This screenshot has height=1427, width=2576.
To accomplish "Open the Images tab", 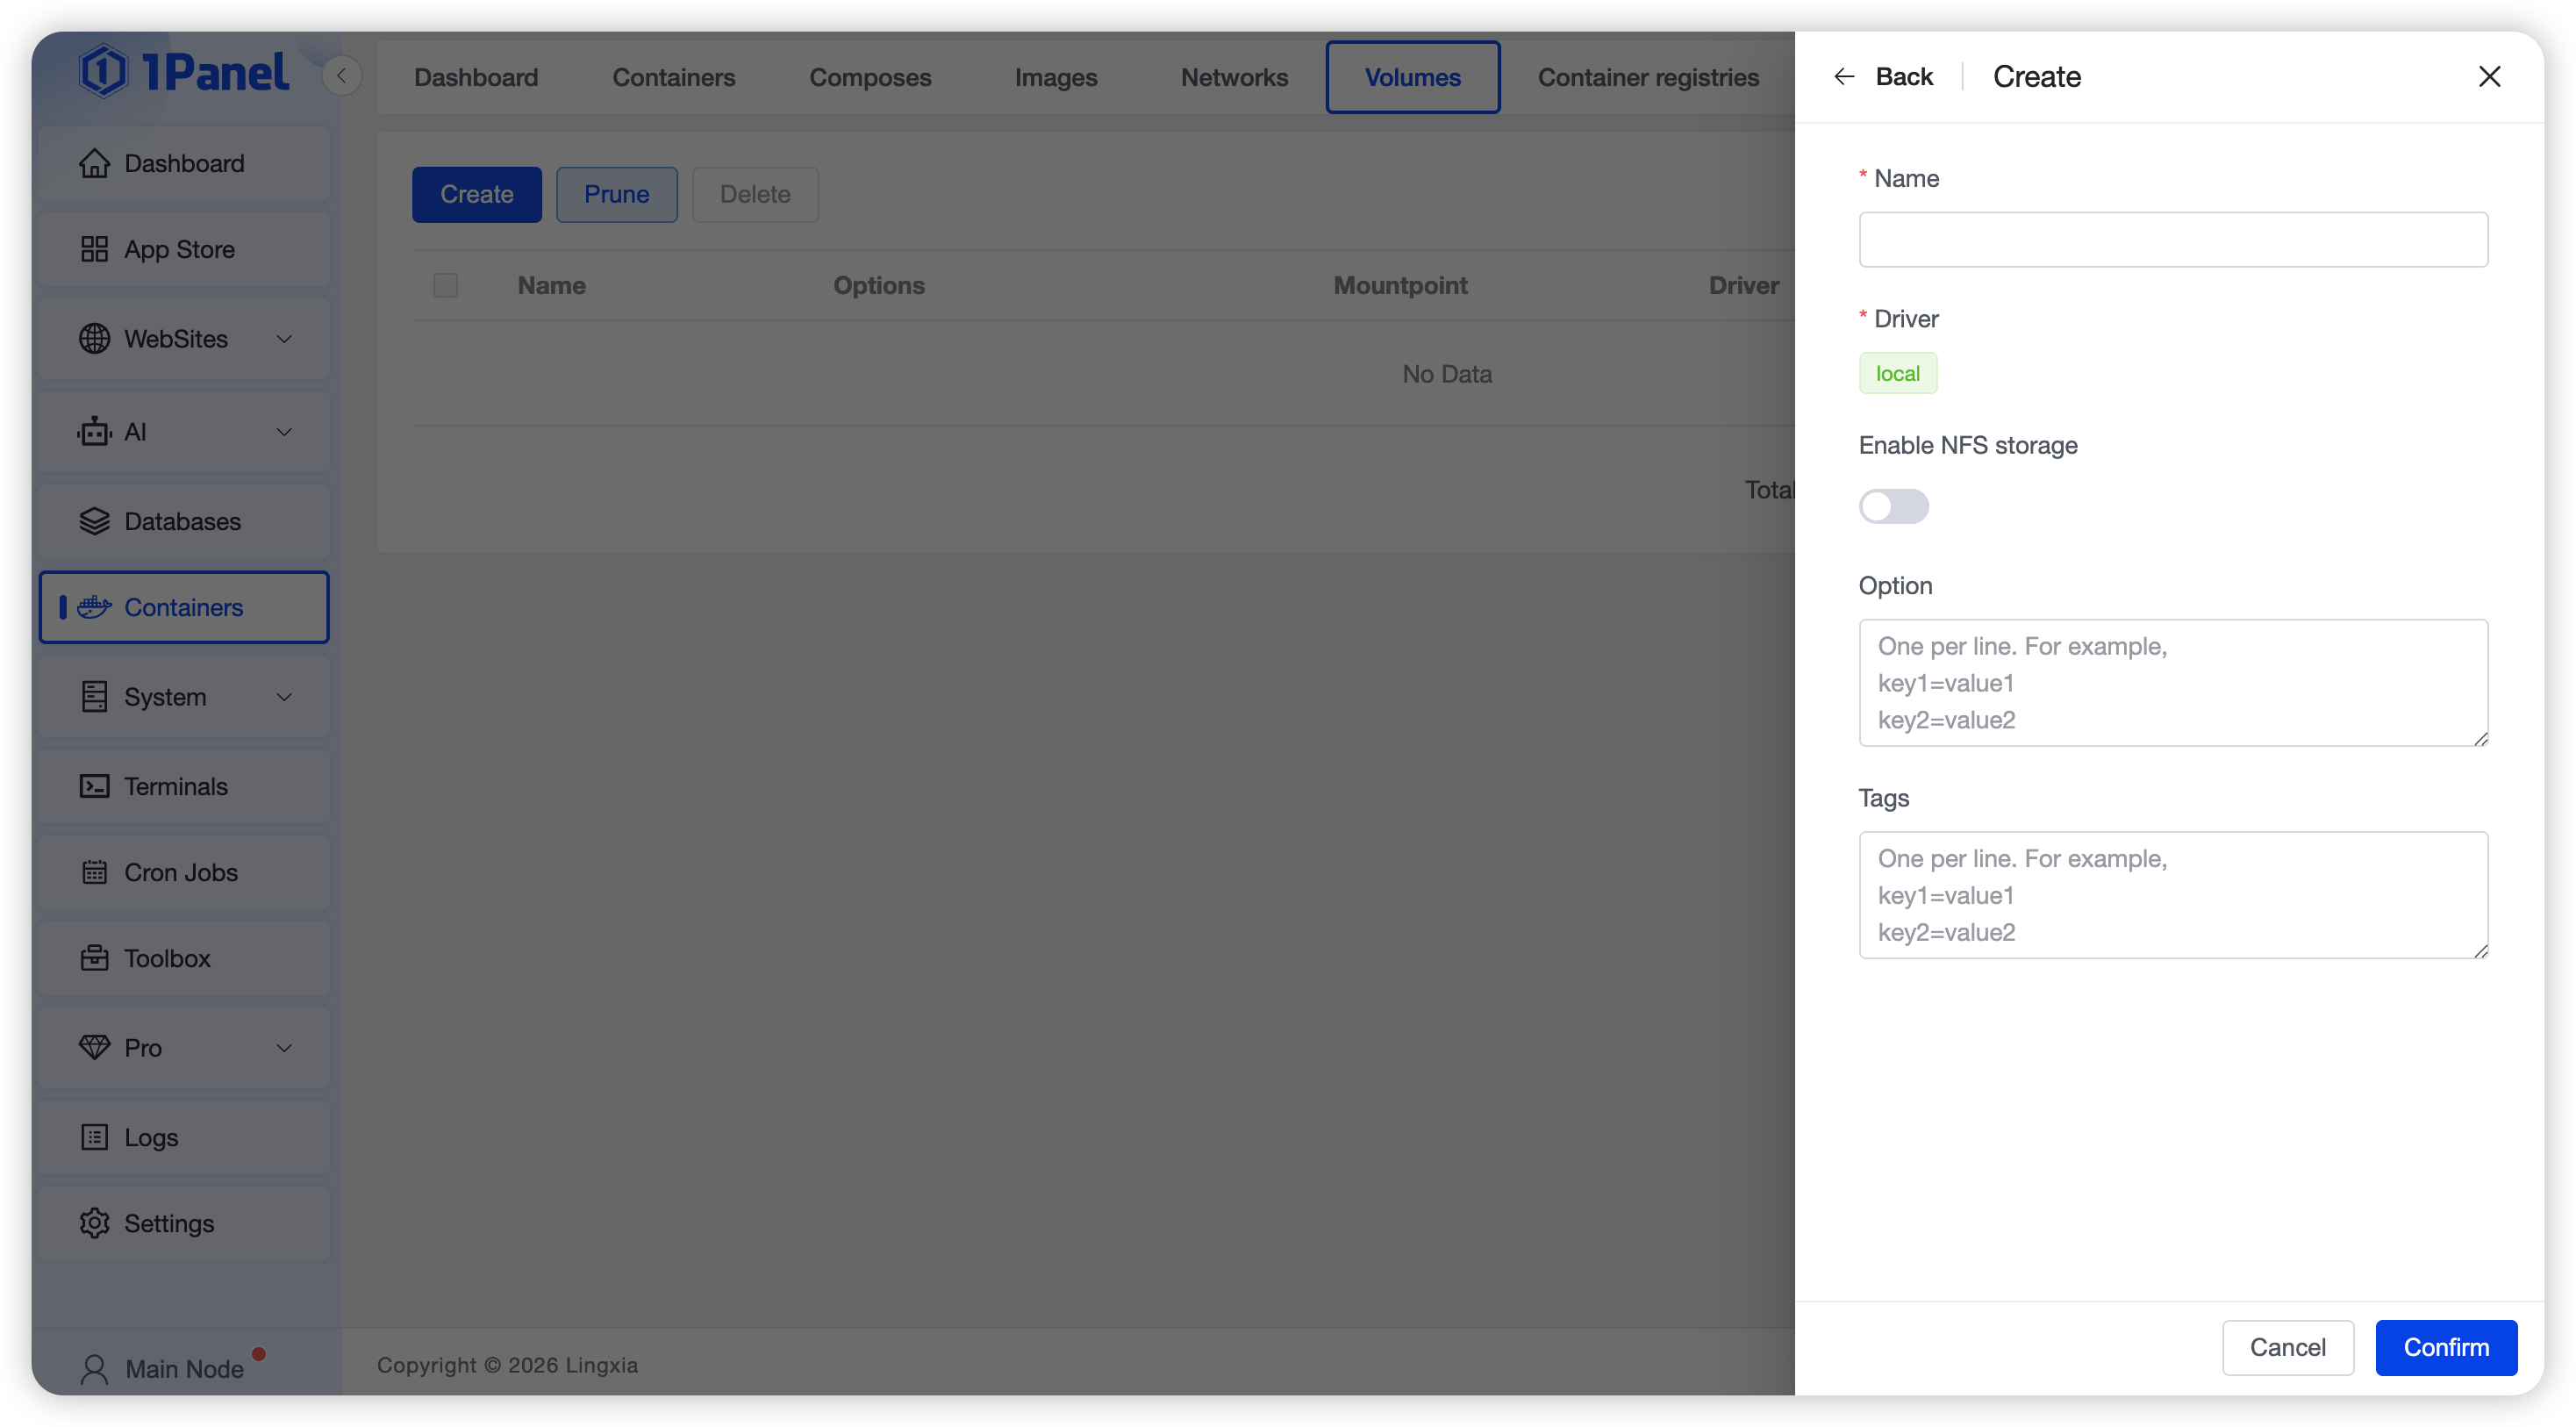I will coord(1055,77).
